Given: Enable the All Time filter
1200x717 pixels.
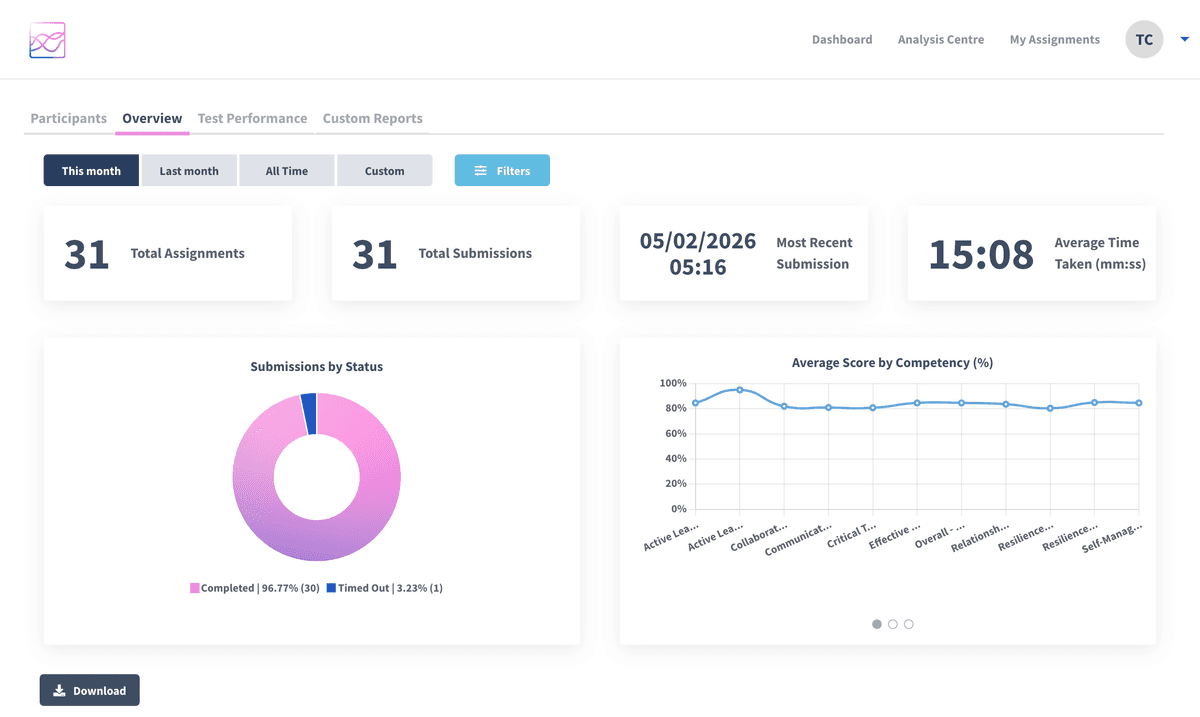Looking at the screenshot, I should 287,170.
